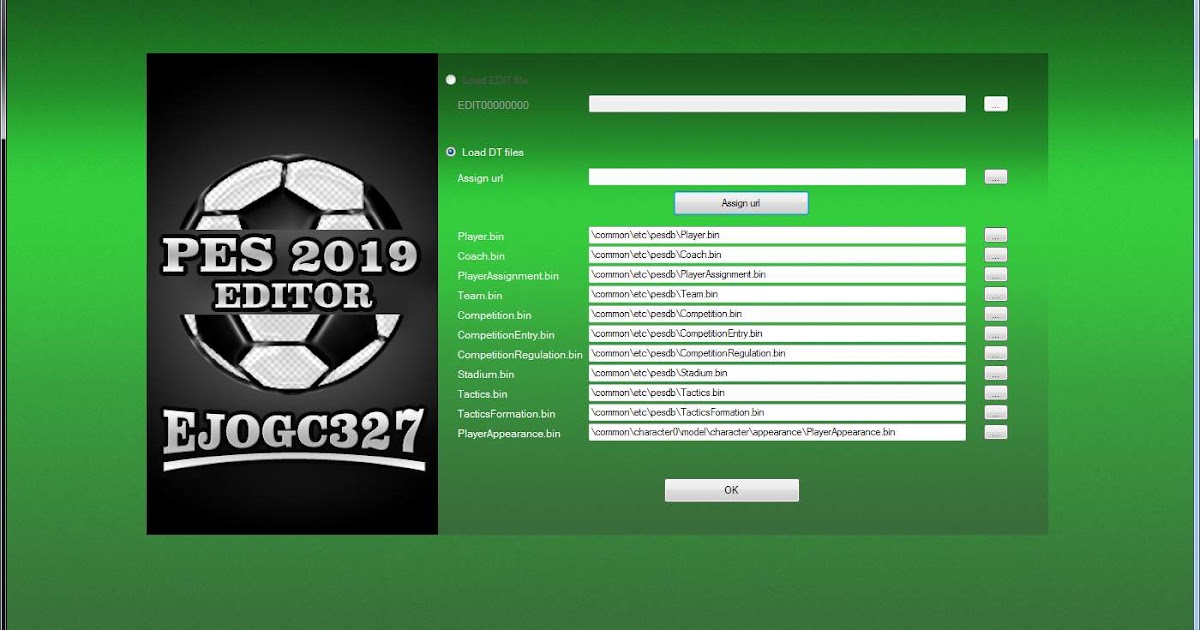Click the 'Player.bin' label
Screen dimensions: 1200x630
[x=481, y=237]
